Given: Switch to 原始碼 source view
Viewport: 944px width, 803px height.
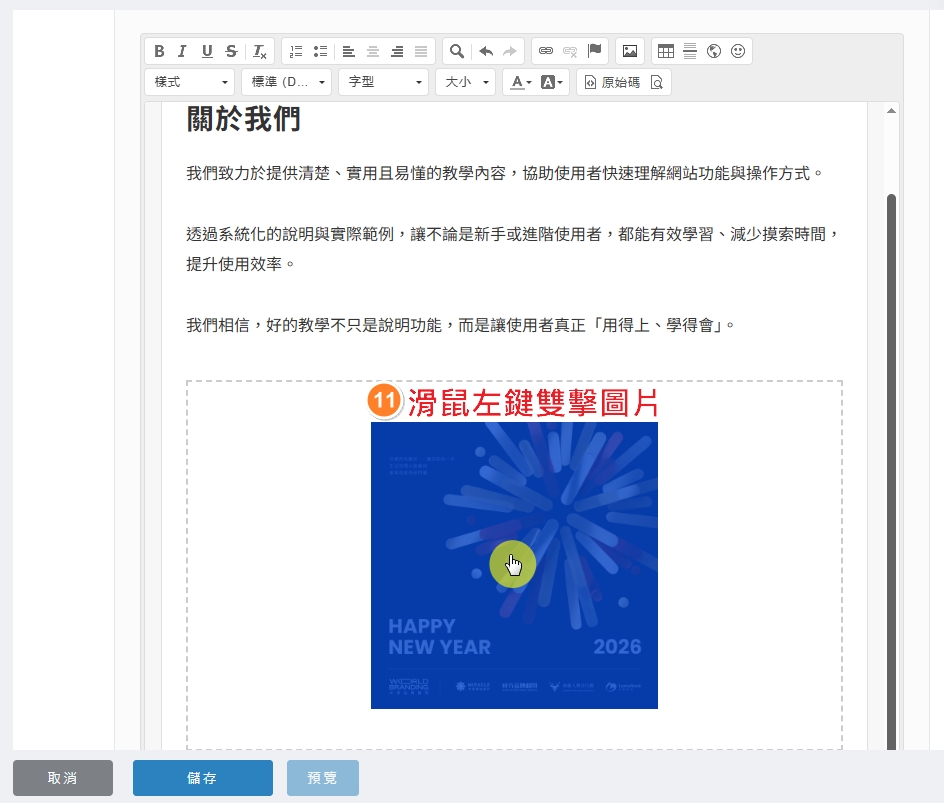Looking at the screenshot, I should (612, 82).
